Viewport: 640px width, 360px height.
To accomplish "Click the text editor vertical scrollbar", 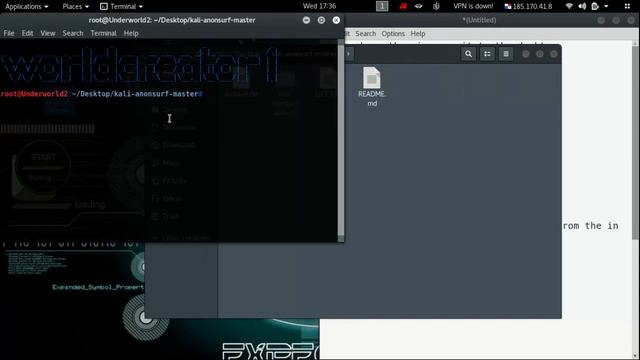I will pos(636,143).
